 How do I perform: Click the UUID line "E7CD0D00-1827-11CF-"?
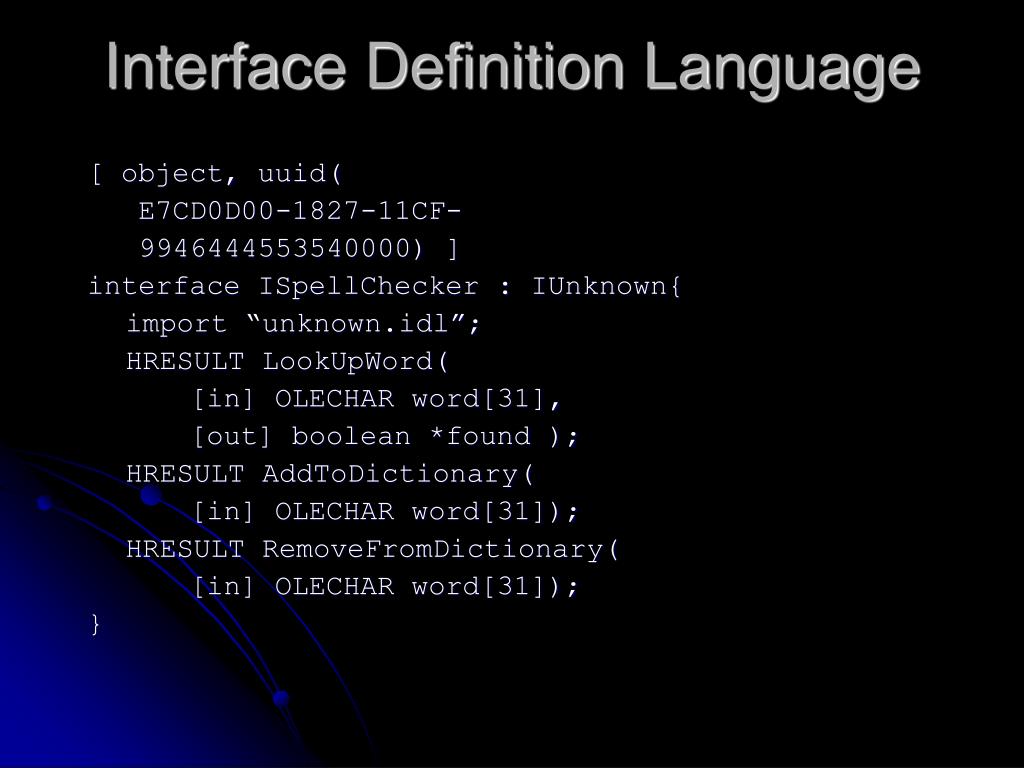click(300, 211)
